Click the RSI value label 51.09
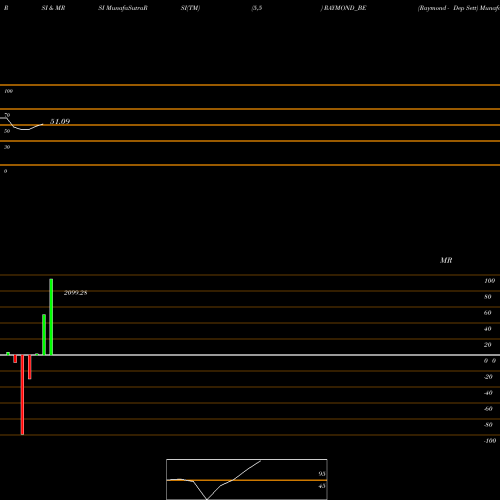 (x=60, y=122)
